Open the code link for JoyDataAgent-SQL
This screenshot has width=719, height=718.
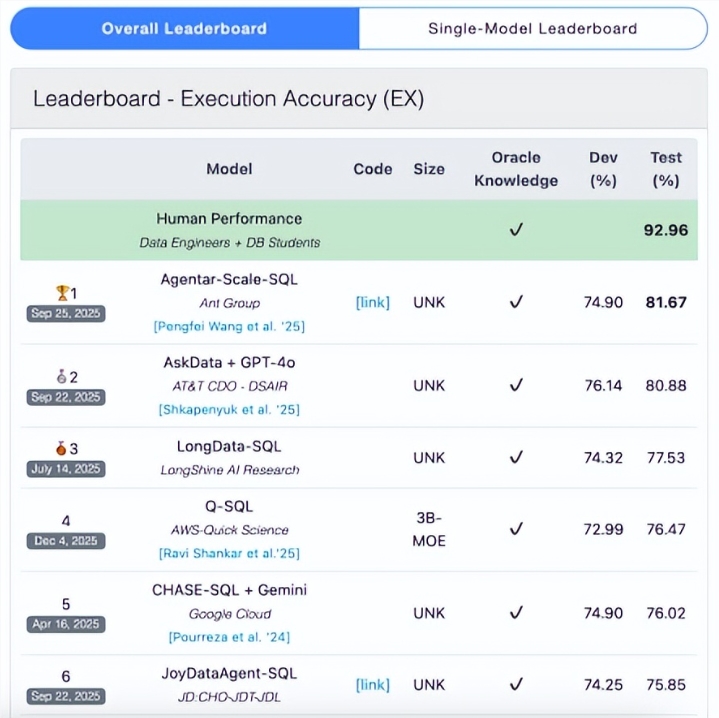coord(372,684)
